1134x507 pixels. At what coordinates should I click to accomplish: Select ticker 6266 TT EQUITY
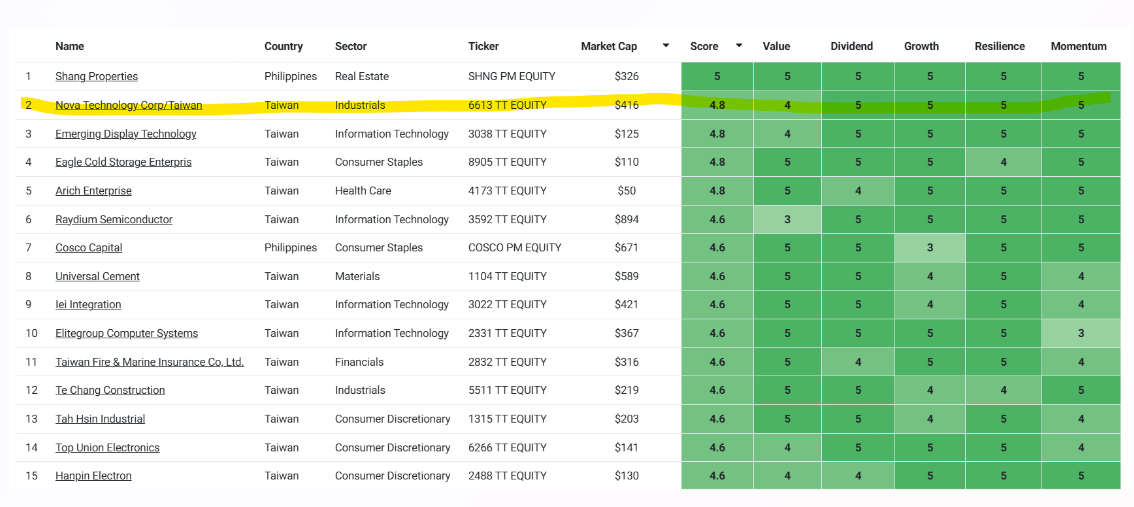click(507, 448)
